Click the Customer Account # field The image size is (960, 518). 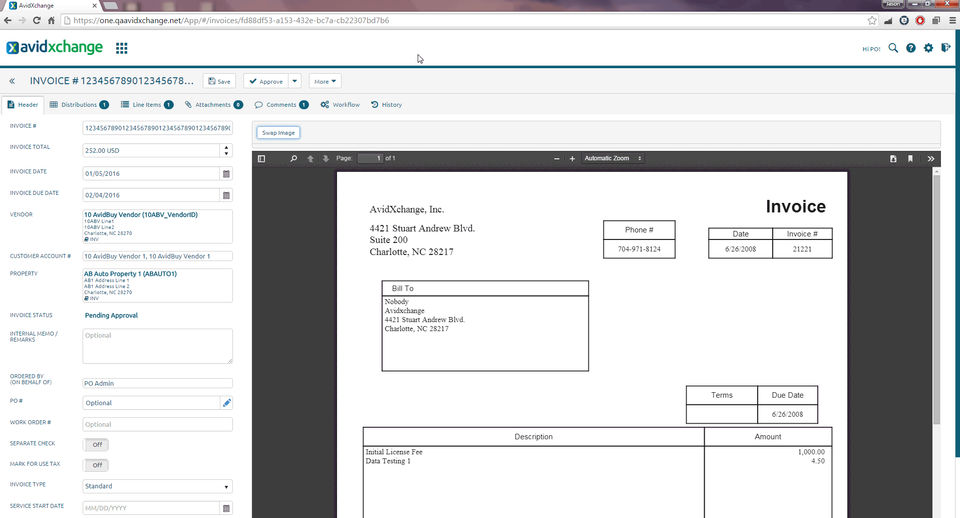coord(157,256)
